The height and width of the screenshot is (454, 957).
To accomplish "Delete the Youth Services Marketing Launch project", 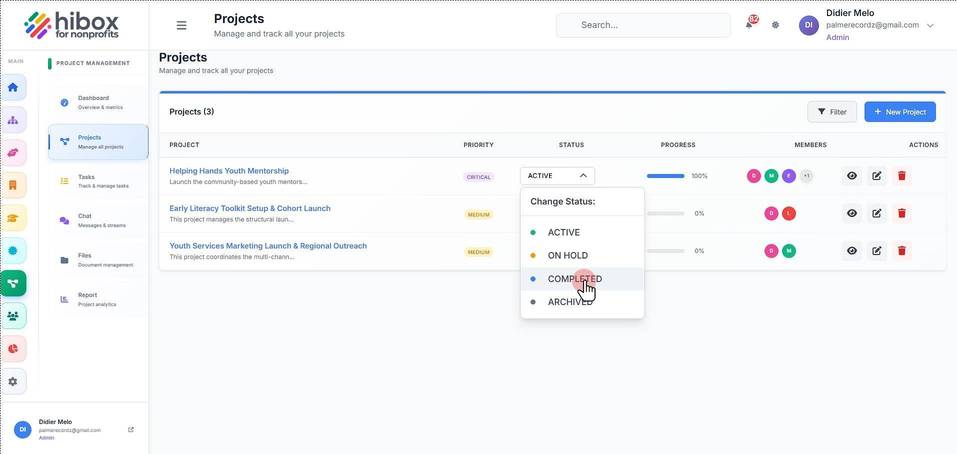I will pyautogui.click(x=901, y=251).
